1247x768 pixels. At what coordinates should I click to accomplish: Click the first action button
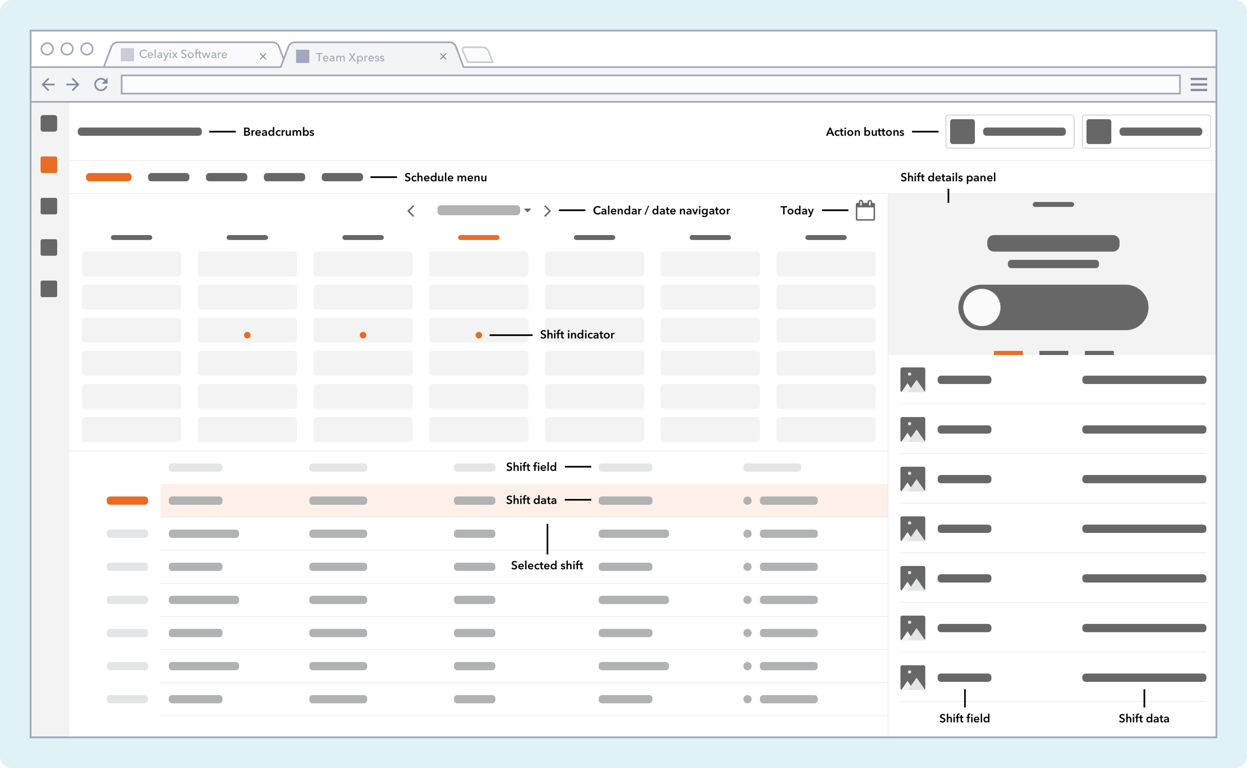click(x=1009, y=132)
